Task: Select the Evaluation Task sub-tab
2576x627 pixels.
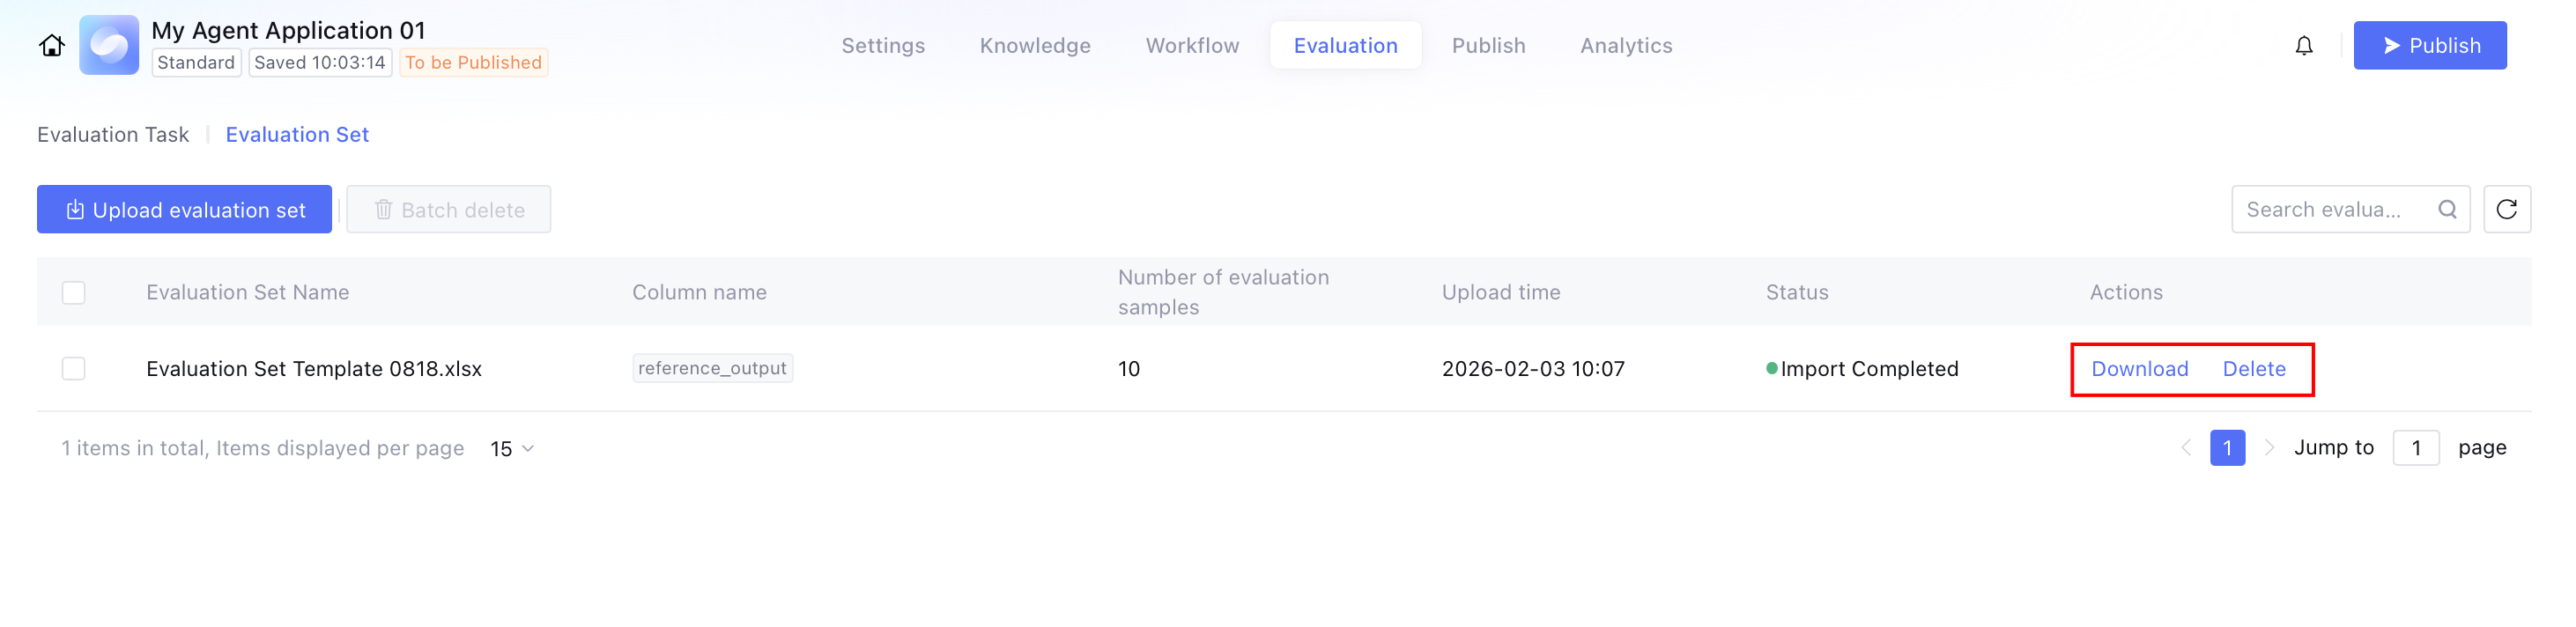Action: click(x=113, y=135)
